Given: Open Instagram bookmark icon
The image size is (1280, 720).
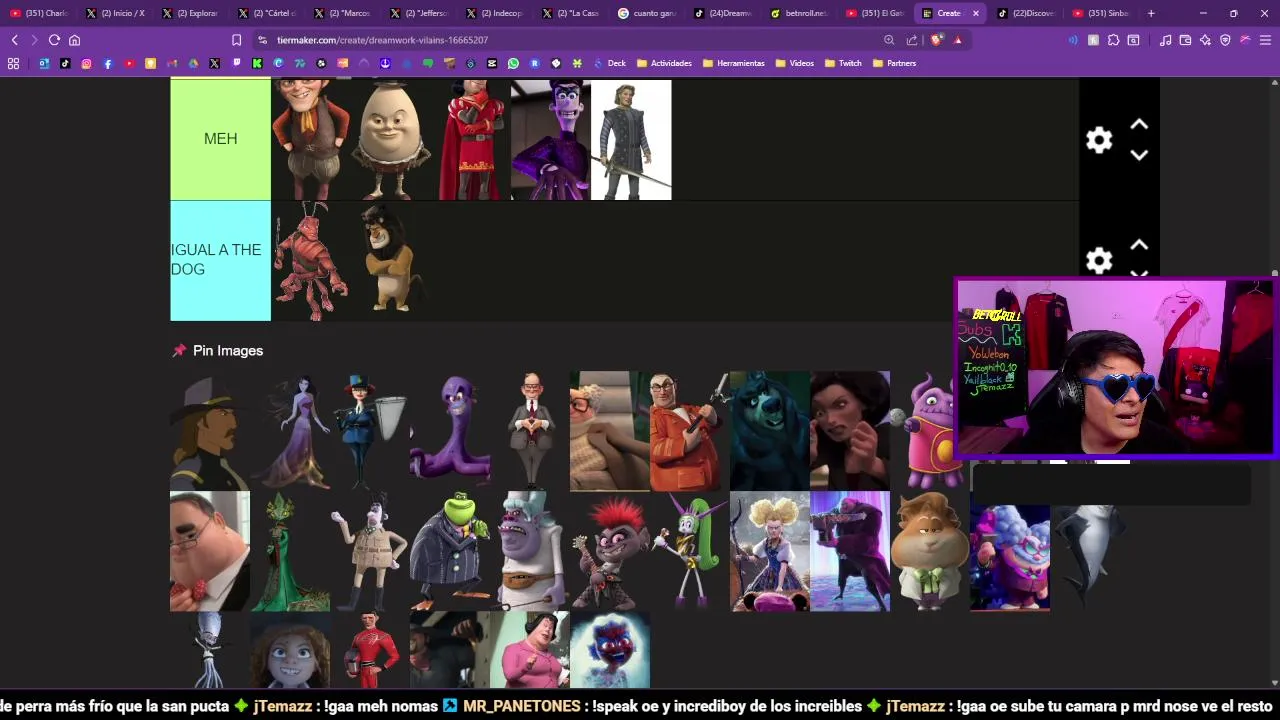Looking at the screenshot, I should pos(86,63).
